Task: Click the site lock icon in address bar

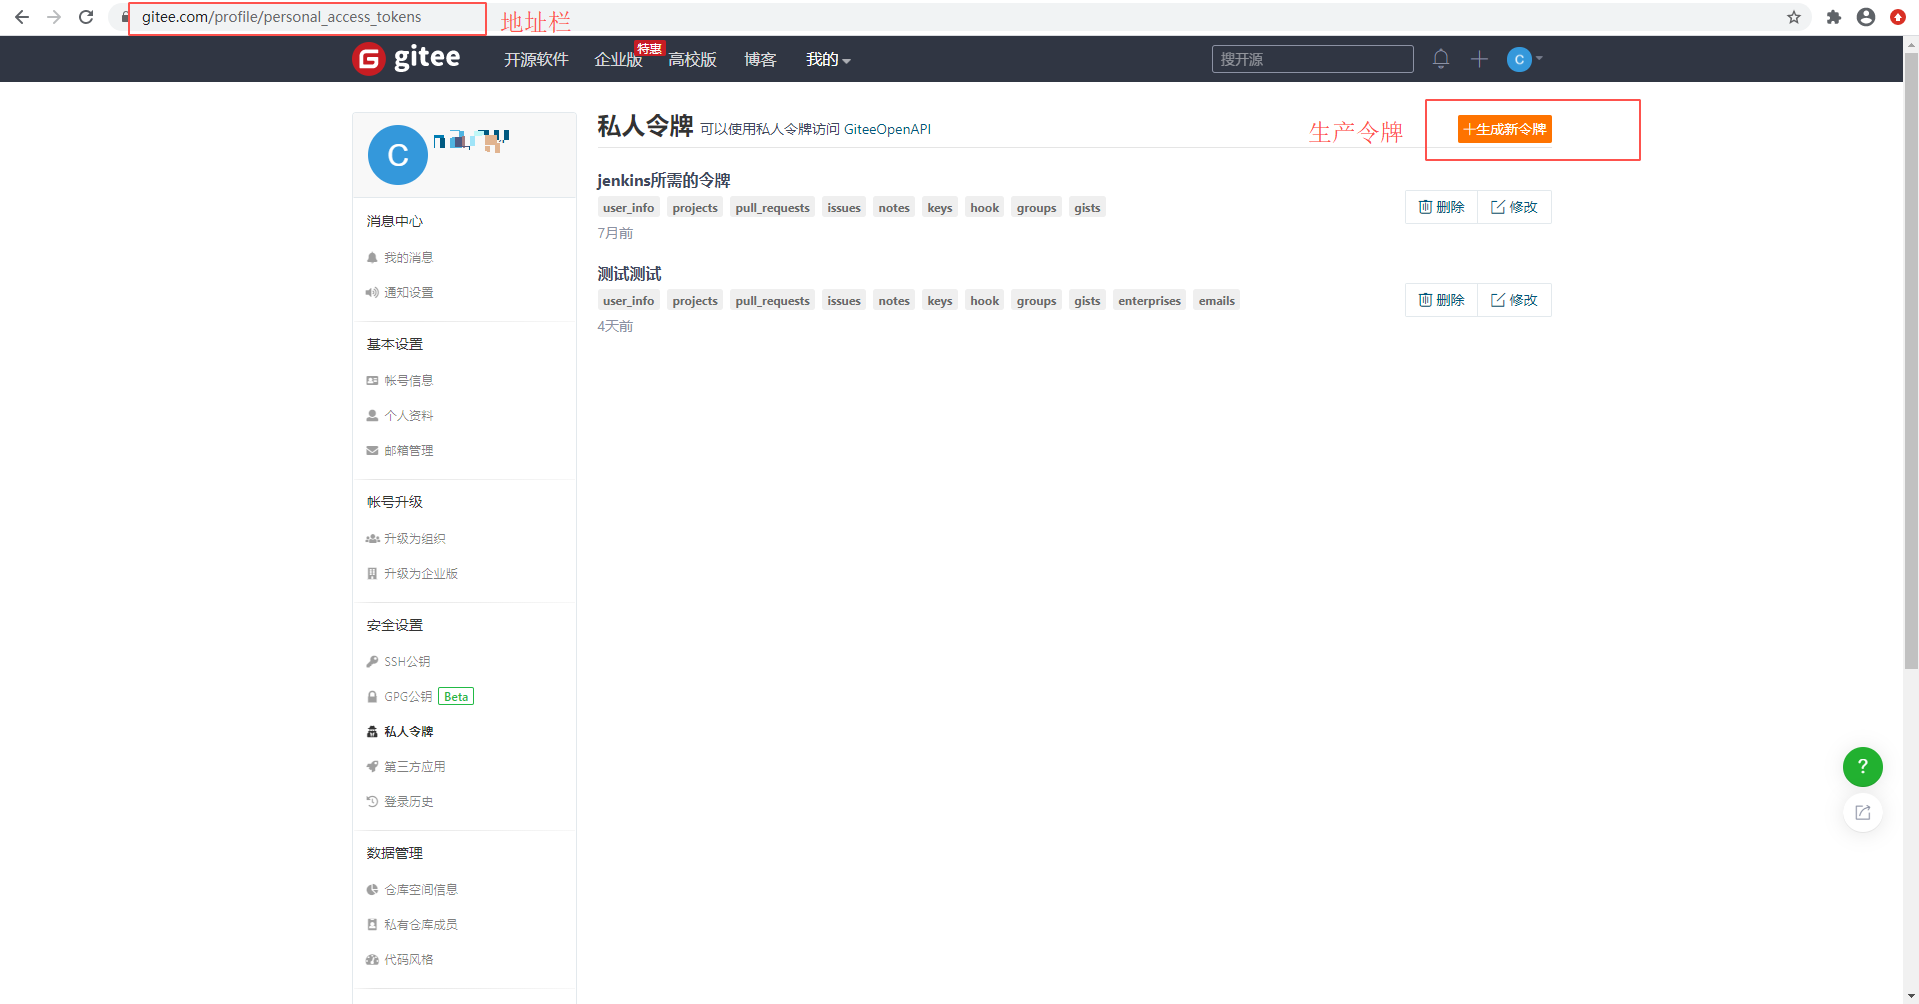Action: pos(125,17)
